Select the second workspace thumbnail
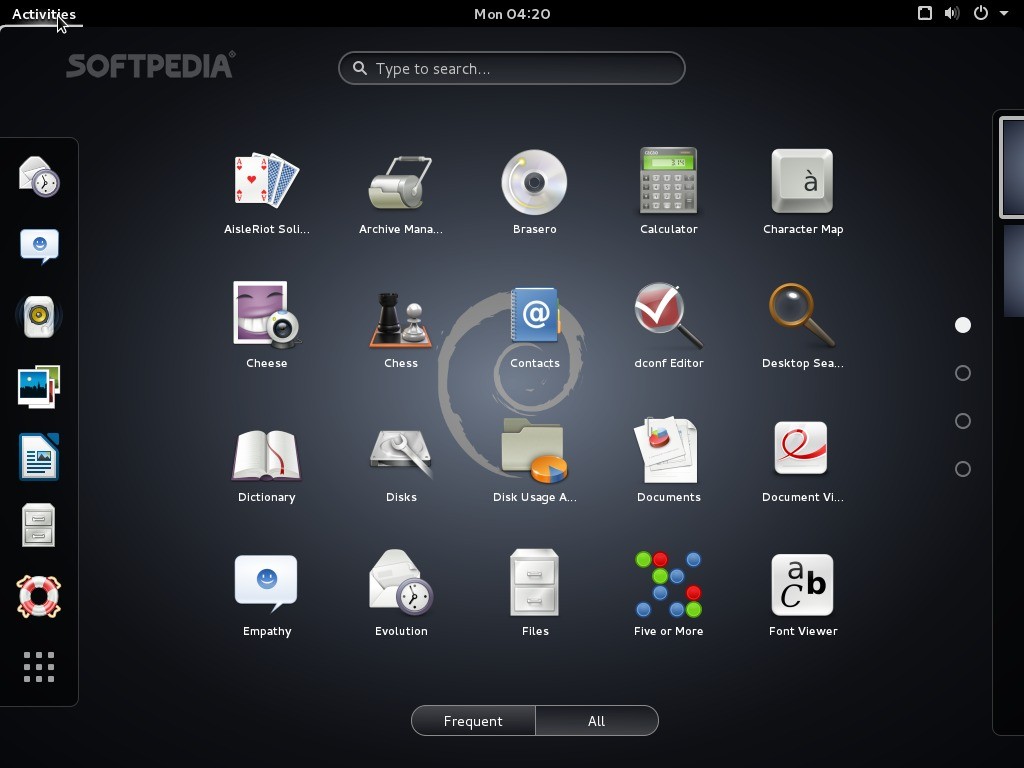Screen dimensions: 1024x768 pos(1014,270)
